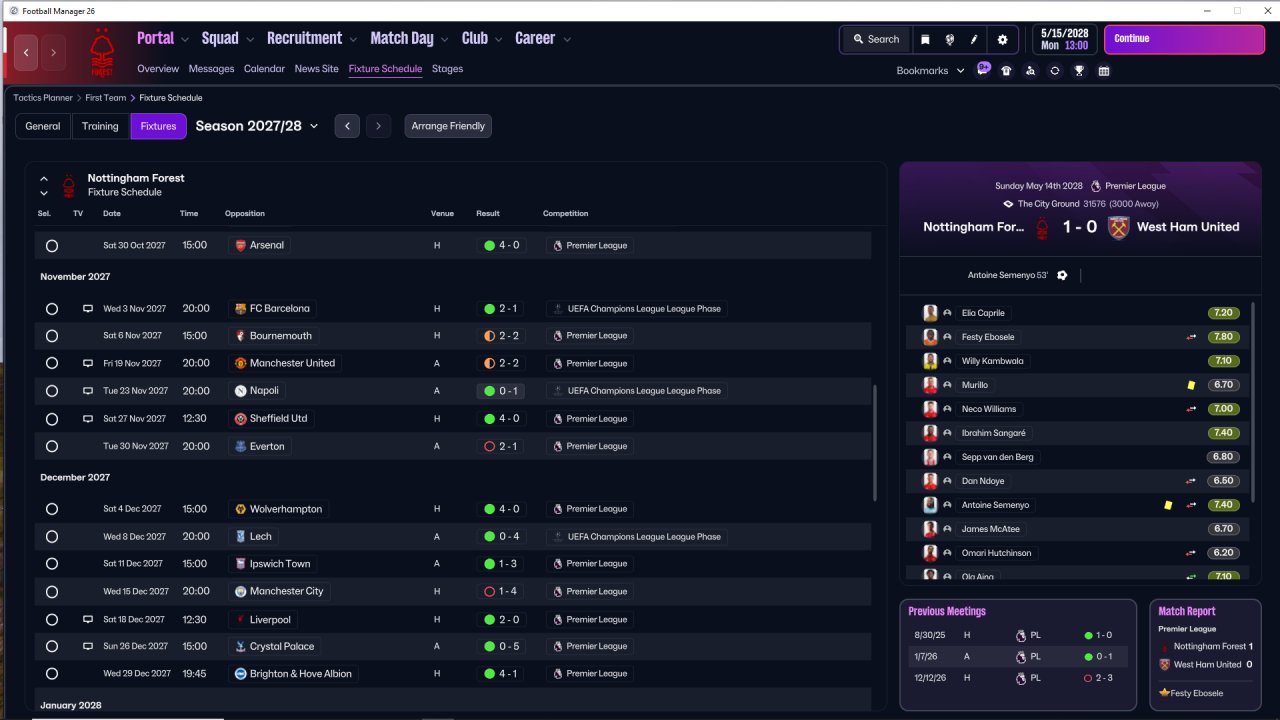Click the fixture list vertical scrollbar

875,444
